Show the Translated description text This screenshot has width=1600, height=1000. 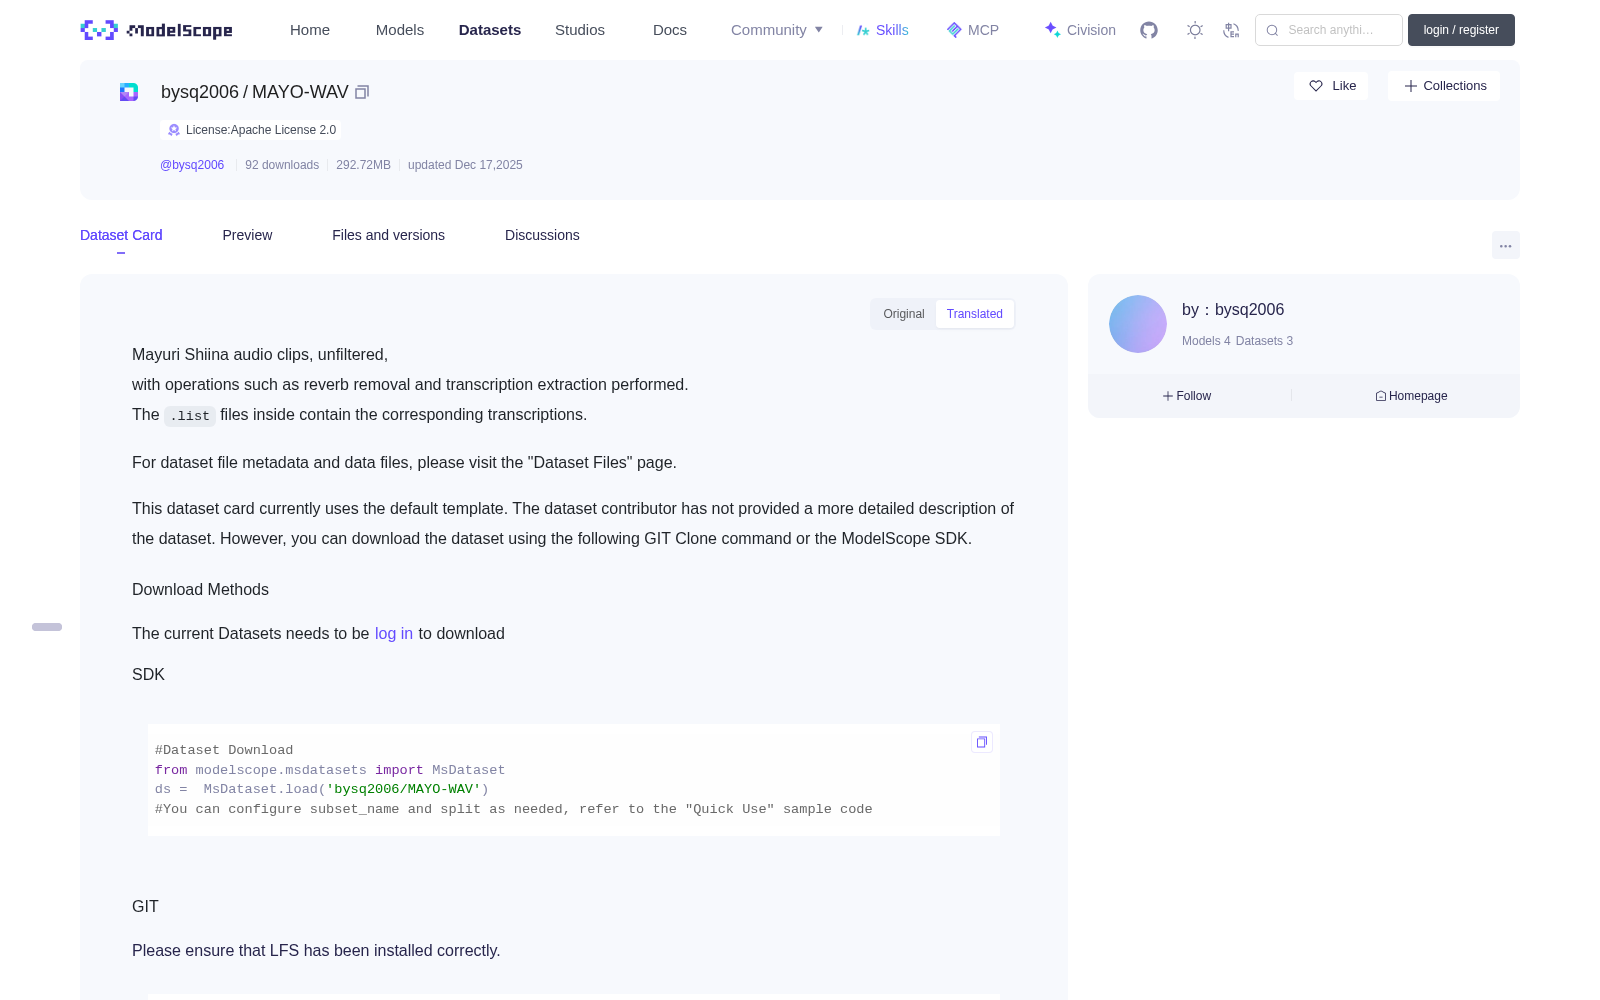click(x=975, y=314)
